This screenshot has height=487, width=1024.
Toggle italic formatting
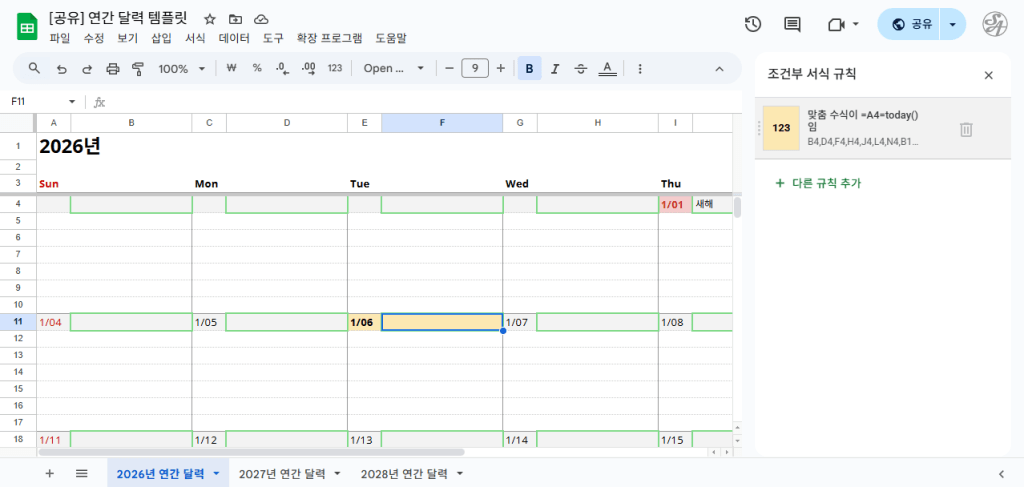[555, 69]
